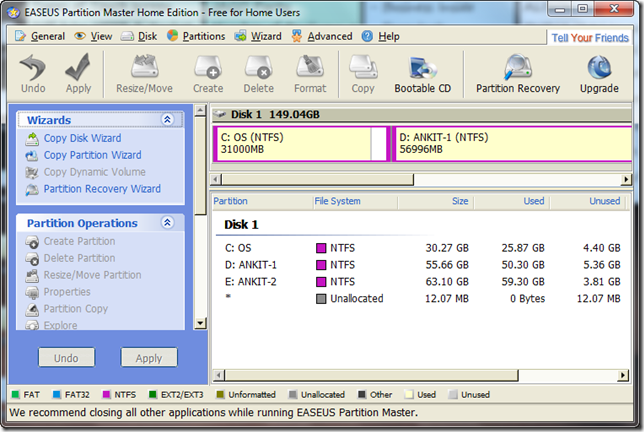
Task: Open the Wizard menu
Action: tap(258, 37)
